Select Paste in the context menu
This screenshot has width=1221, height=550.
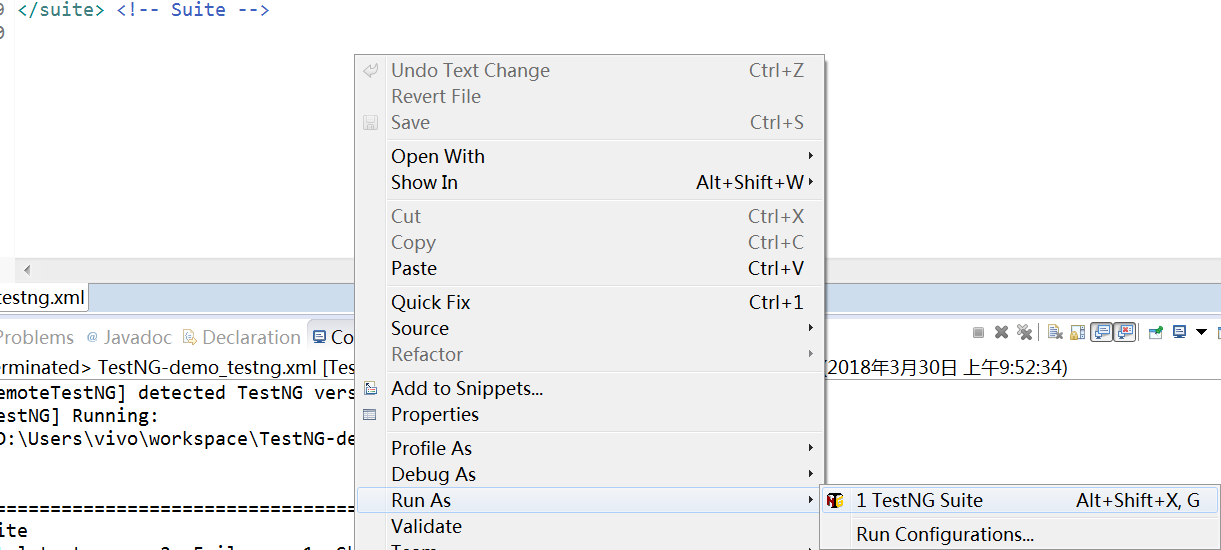click(414, 268)
